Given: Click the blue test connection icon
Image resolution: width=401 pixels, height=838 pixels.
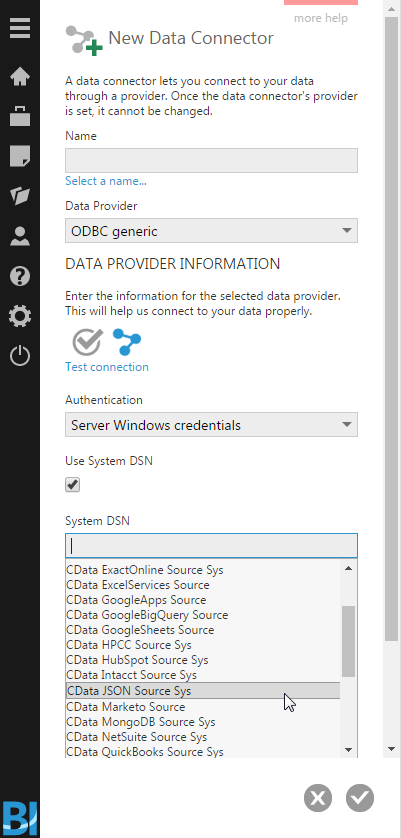Looking at the screenshot, I should [x=127, y=342].
